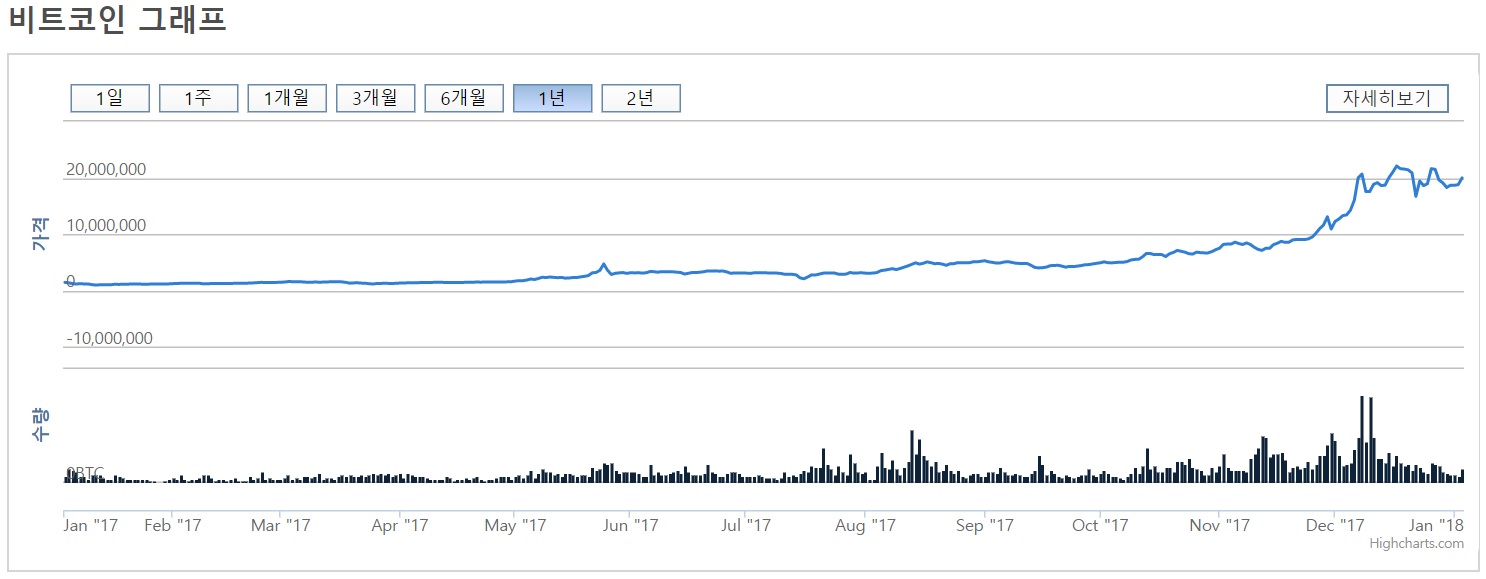Viewport: 1486px width, 579px height.
Task: Open the 자세히보기 detailed view
Action: [x=1387, y=98]
